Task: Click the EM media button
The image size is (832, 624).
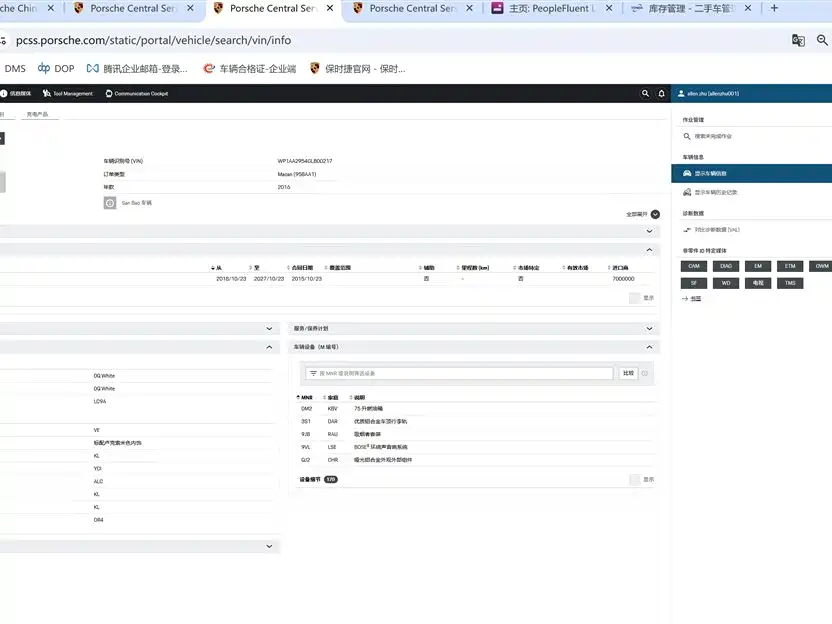Action: 758,266
